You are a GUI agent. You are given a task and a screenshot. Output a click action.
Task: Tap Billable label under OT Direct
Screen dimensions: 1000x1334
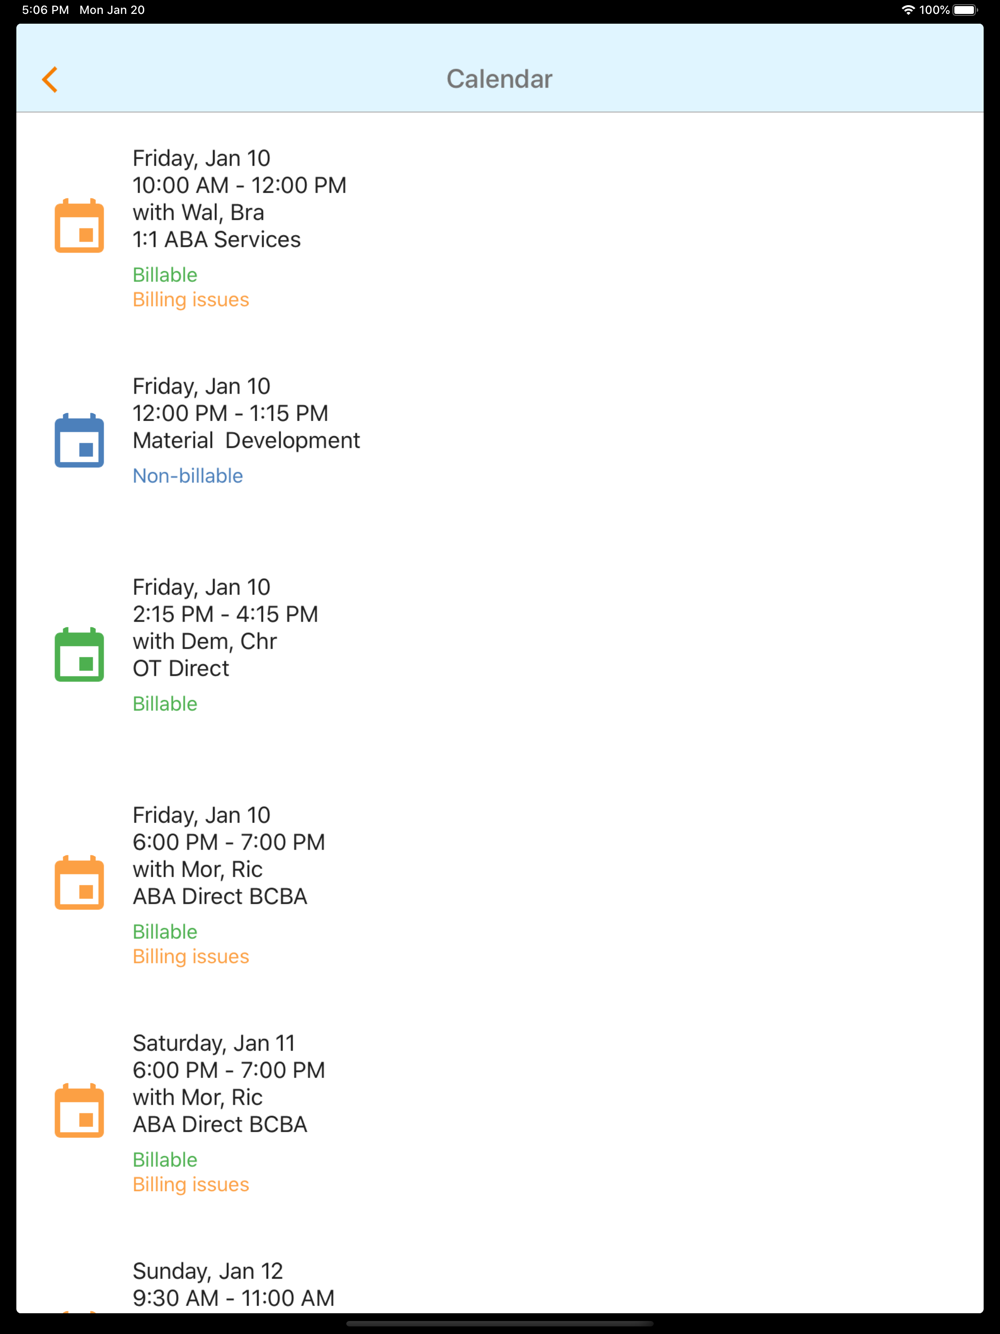coord(165,704)
